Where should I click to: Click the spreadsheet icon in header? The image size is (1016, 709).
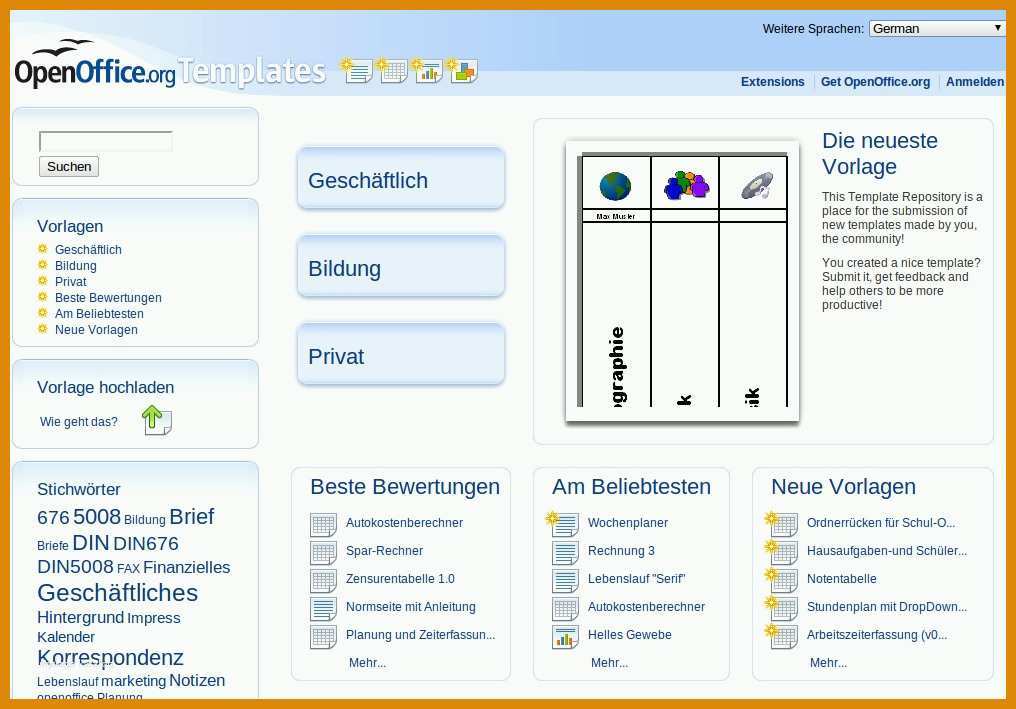[392, 71]
